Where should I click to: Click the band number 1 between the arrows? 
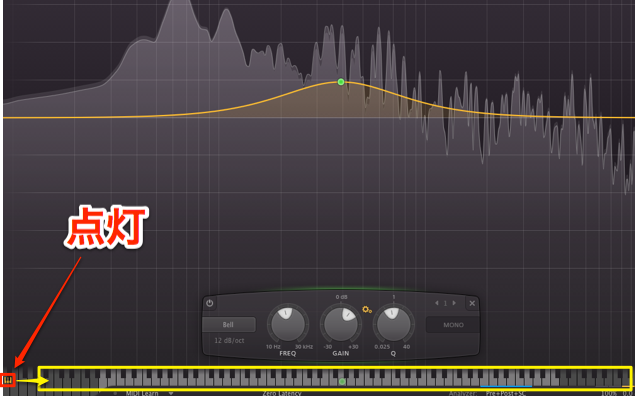445,303
